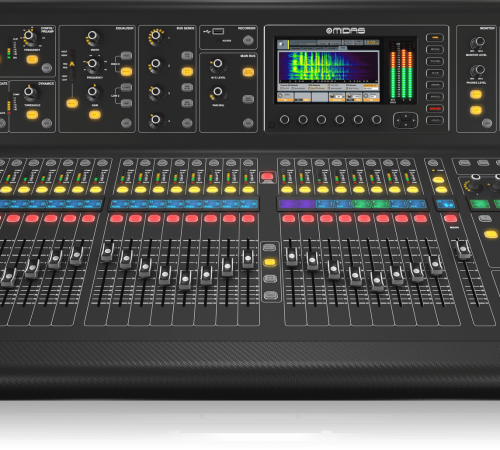Viewport: 500px width, 450px height.
Task: Select the lit High Mid band in Equaliser
Action: pyautogui.click(x=126, y=71)
